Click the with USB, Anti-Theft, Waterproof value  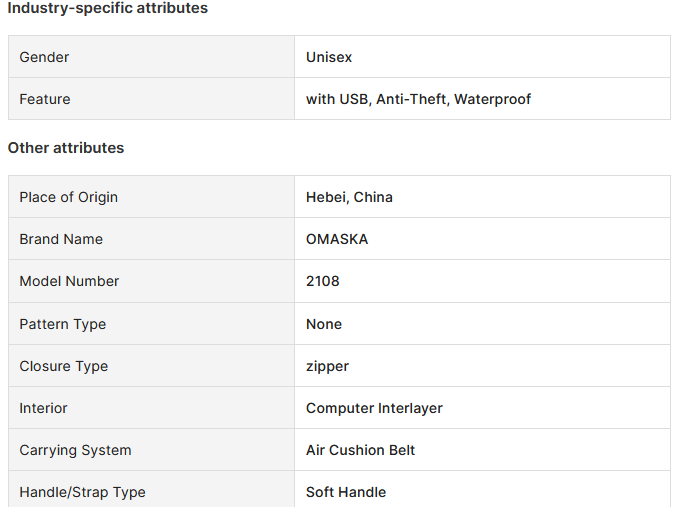click(418, 99)
